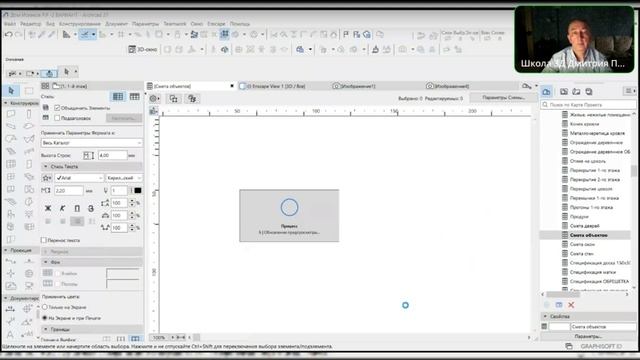Click the navigator horizontal scrollbar
This screenshot has height=360, width=640.
563,294
